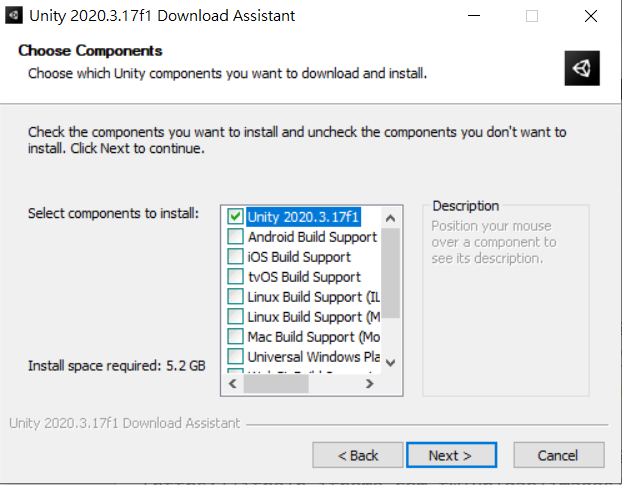Click the horizontal scroll left arrow
This screenshot has height=486, width=622.
coord(233,384)
